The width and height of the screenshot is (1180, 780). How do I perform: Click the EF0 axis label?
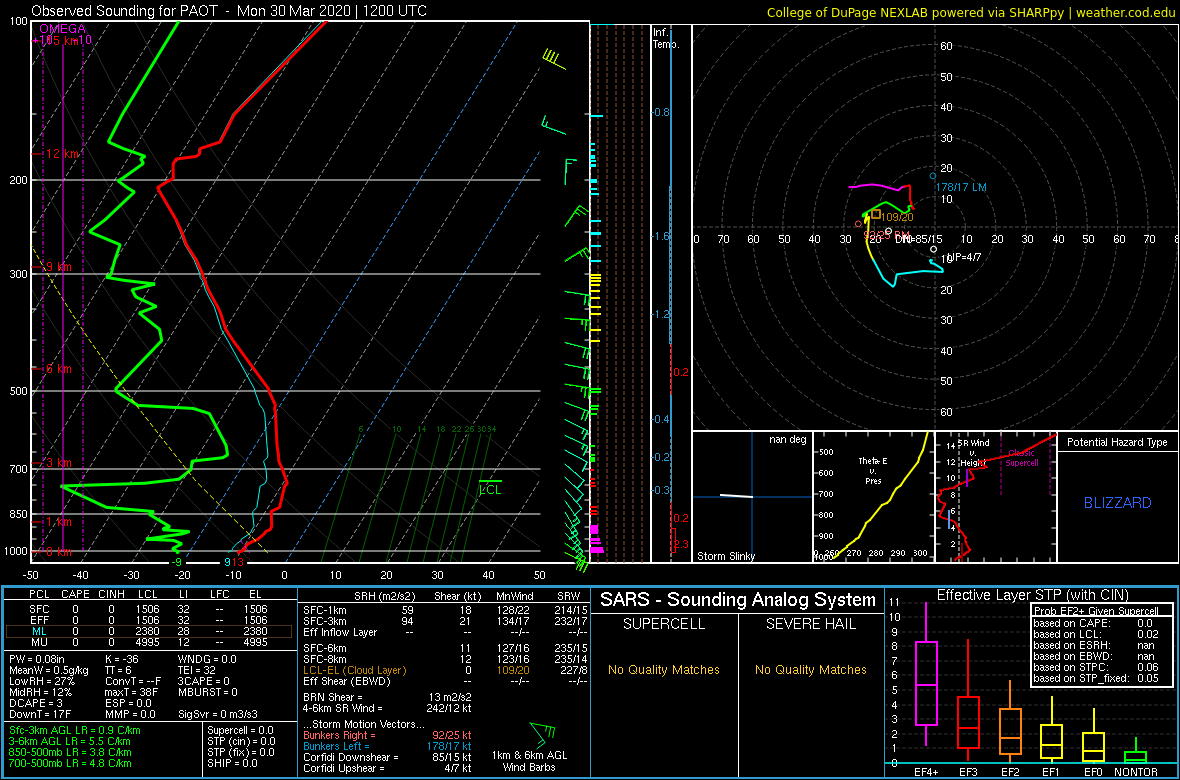tap(1094, 772)
